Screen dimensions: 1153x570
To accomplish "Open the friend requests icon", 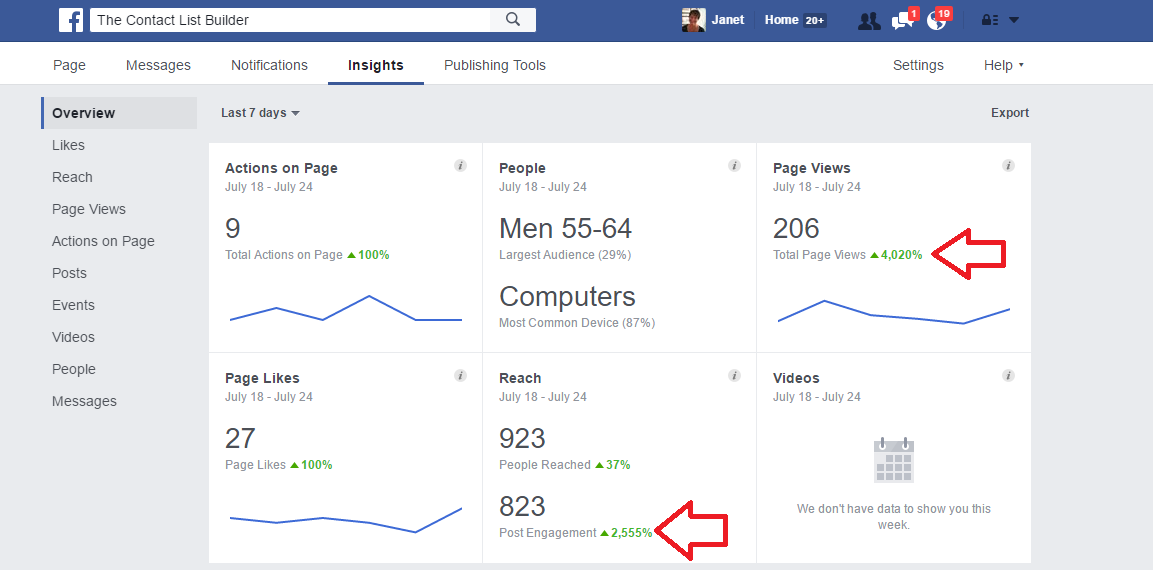I will (x=869, y=20).
